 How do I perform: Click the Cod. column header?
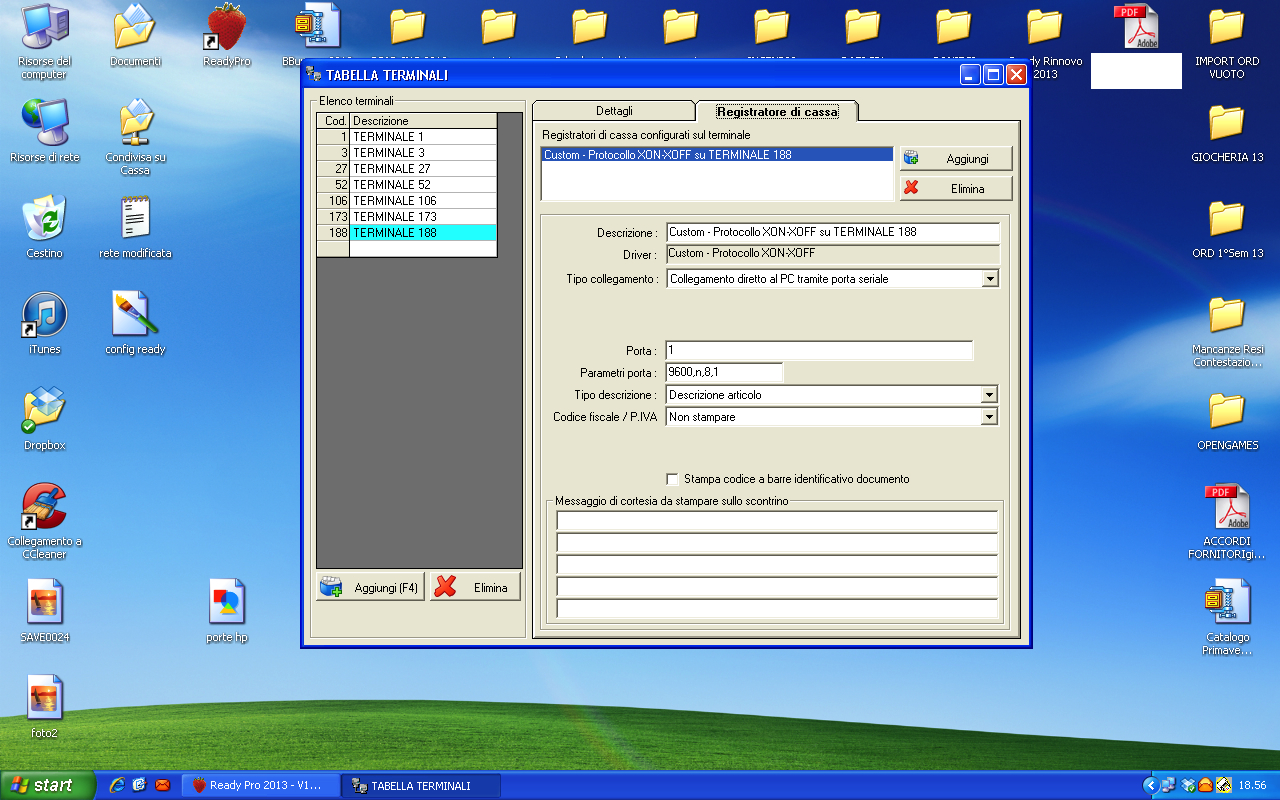point(334,121)
